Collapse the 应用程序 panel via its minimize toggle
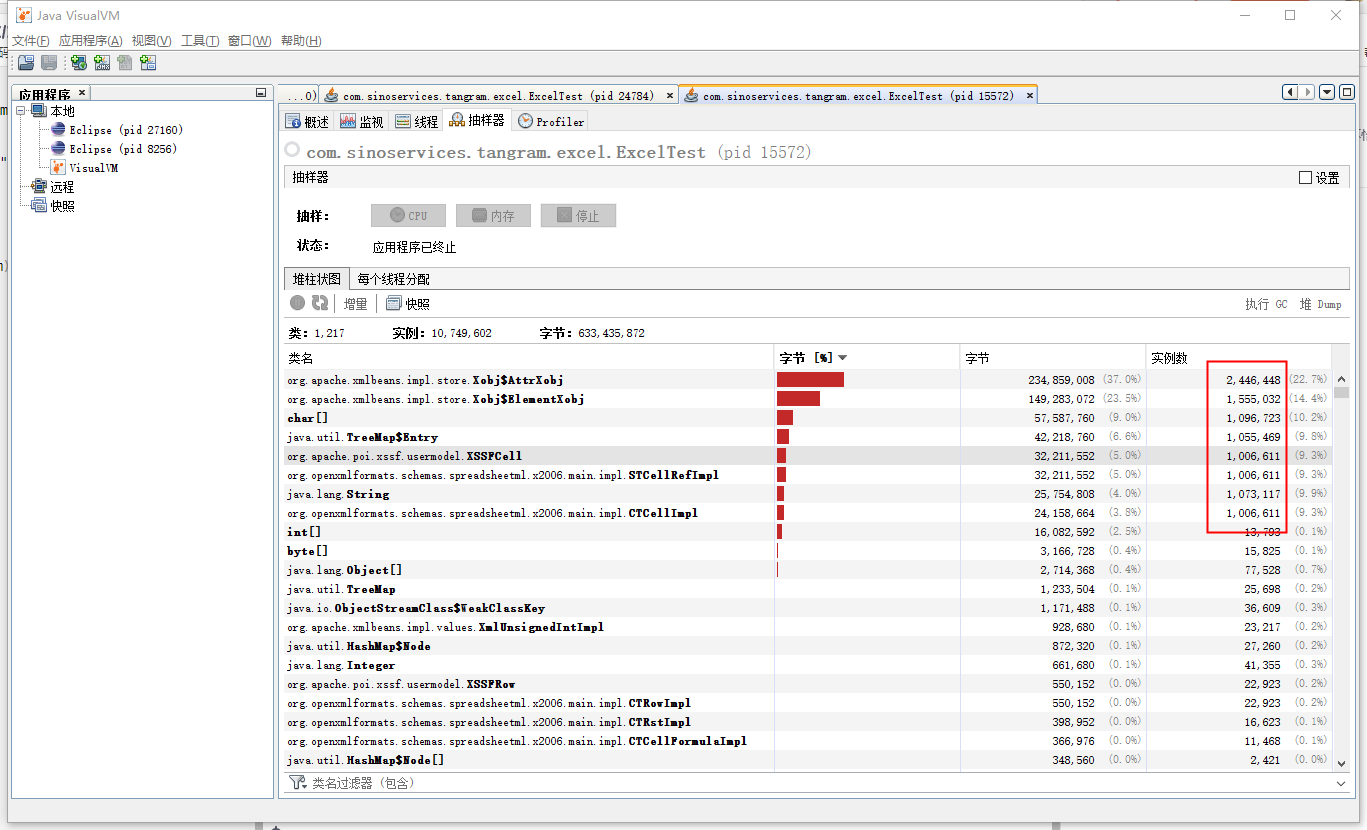This screenshot has width=1367, height=830. [260, 91]
